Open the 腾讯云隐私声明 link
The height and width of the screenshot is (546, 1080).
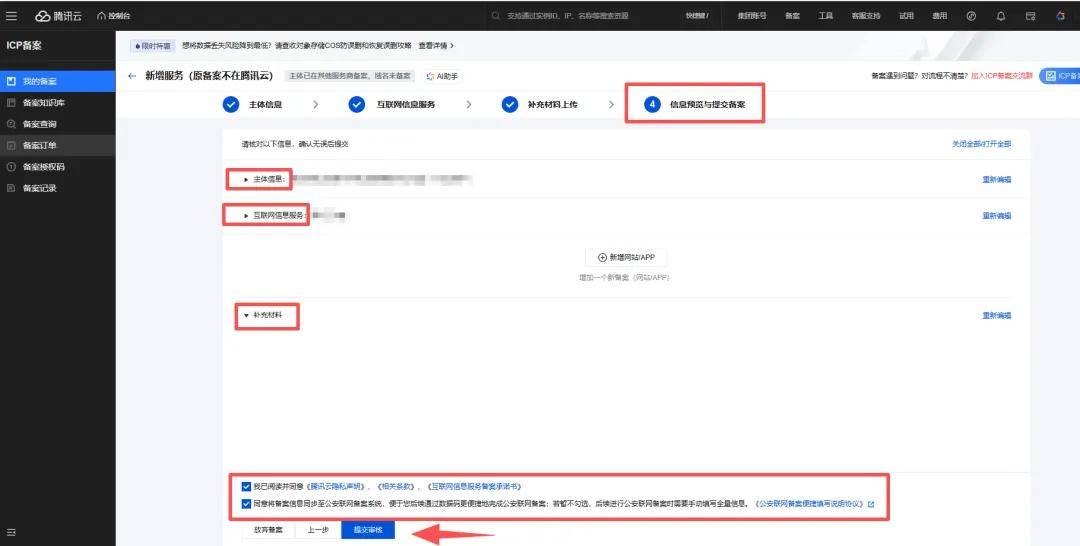335,487
